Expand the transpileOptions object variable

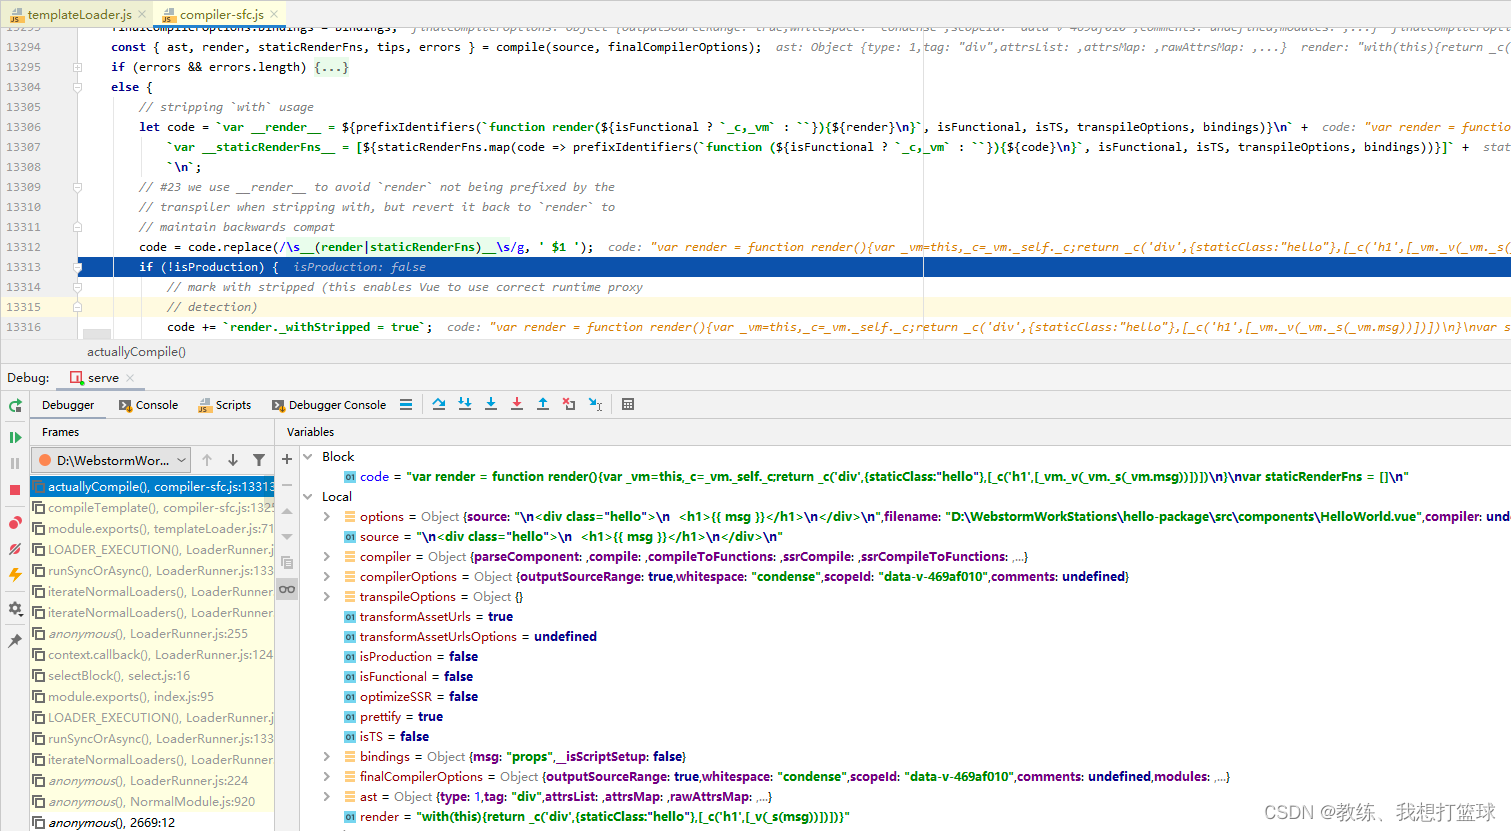[327, 597]
